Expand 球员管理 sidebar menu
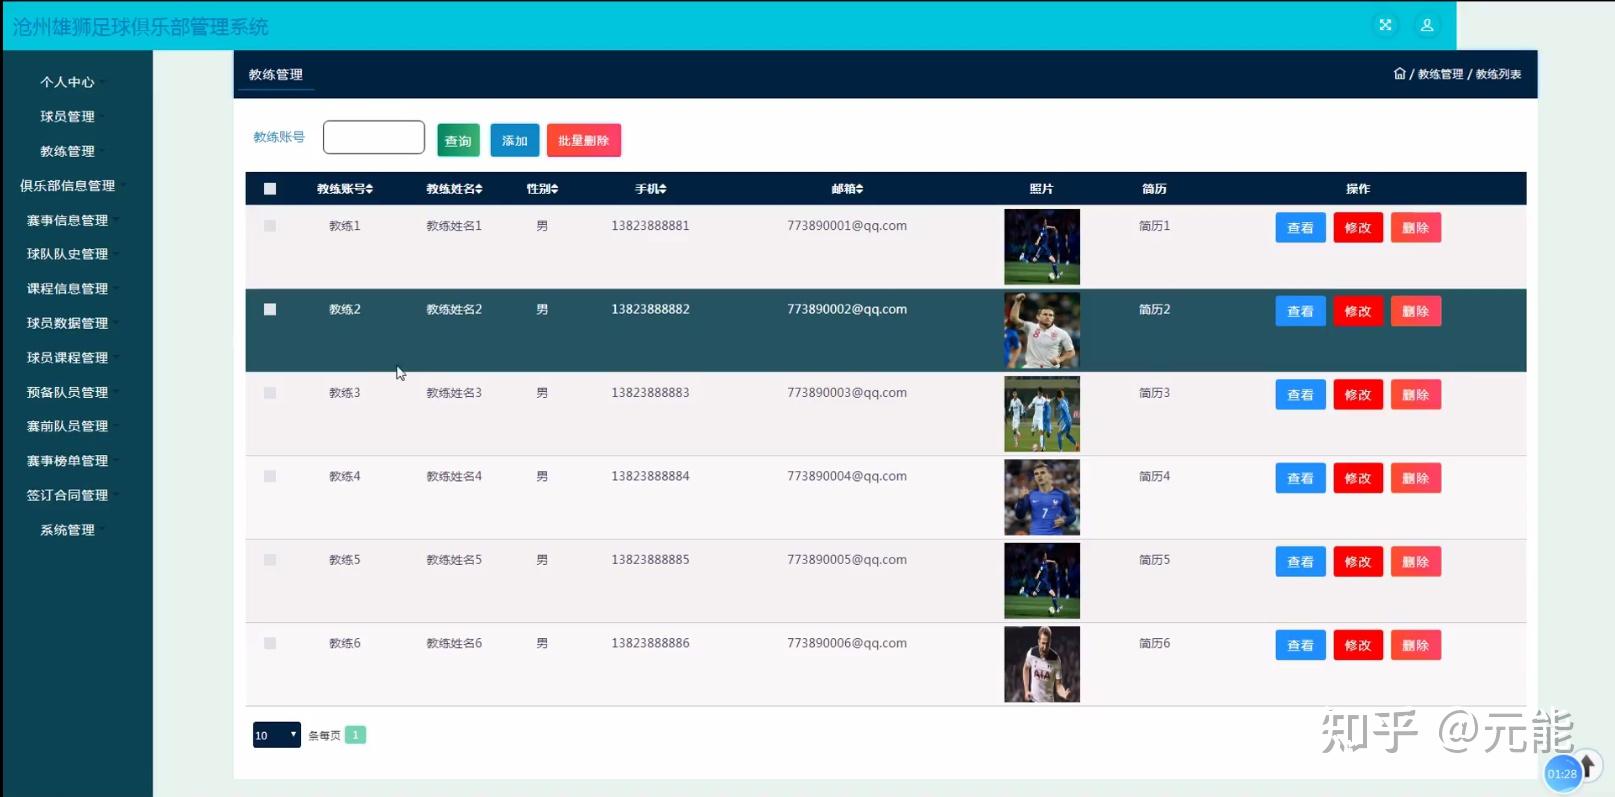 [x=68, y=117]
